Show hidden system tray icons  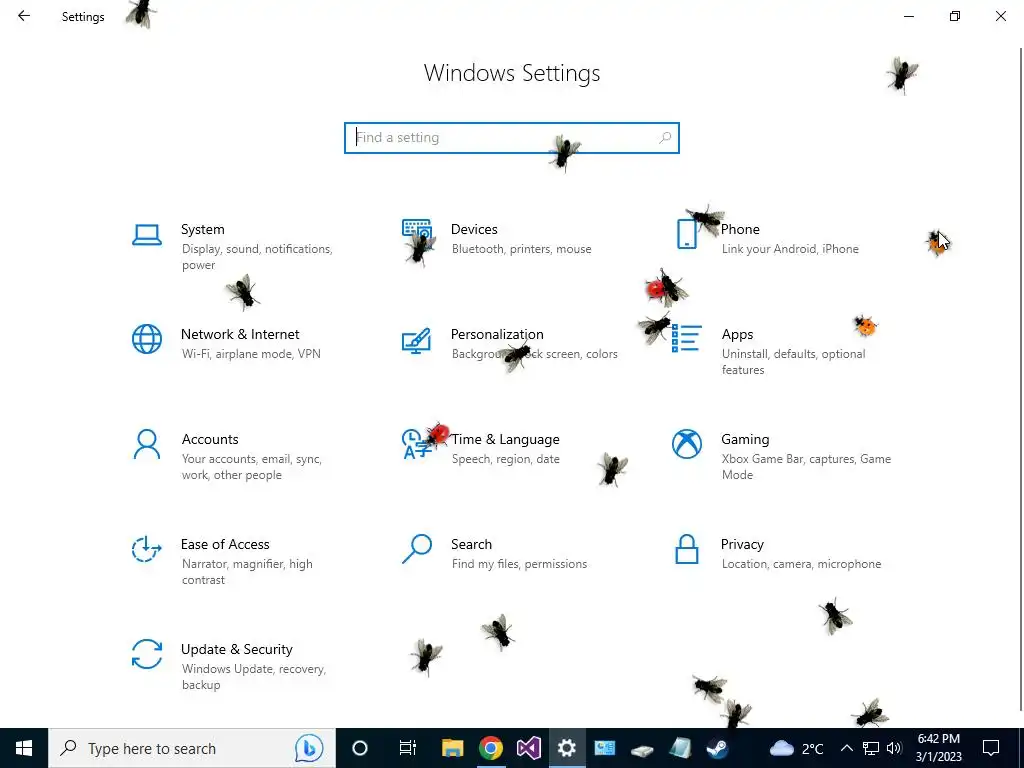click(846, 748)
